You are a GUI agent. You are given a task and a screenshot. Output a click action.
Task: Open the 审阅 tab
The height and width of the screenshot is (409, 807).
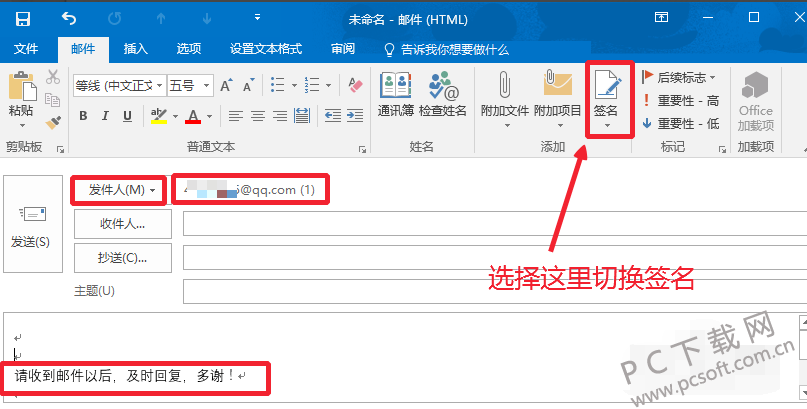pyautogui.click(x=343, y=49)
